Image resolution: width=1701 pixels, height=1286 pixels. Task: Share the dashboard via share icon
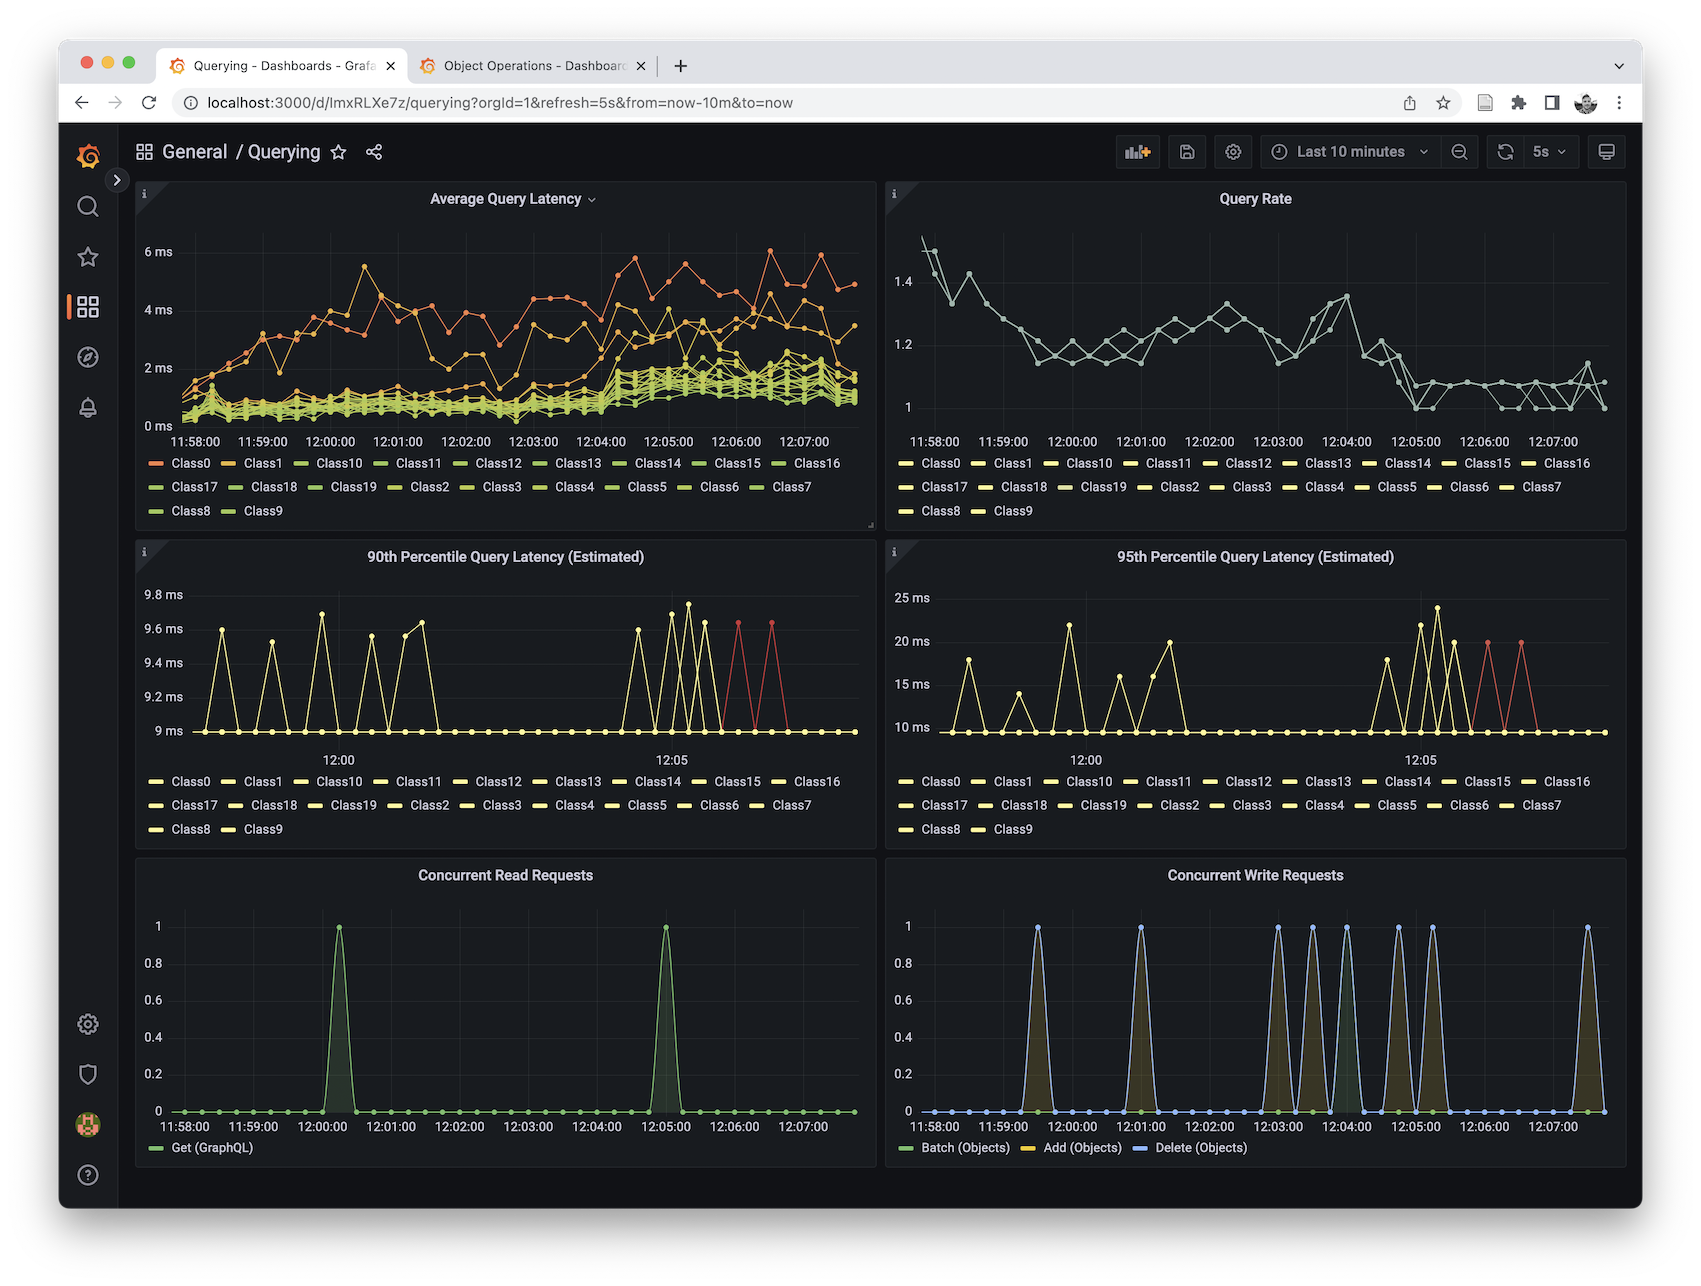(374, 152)
